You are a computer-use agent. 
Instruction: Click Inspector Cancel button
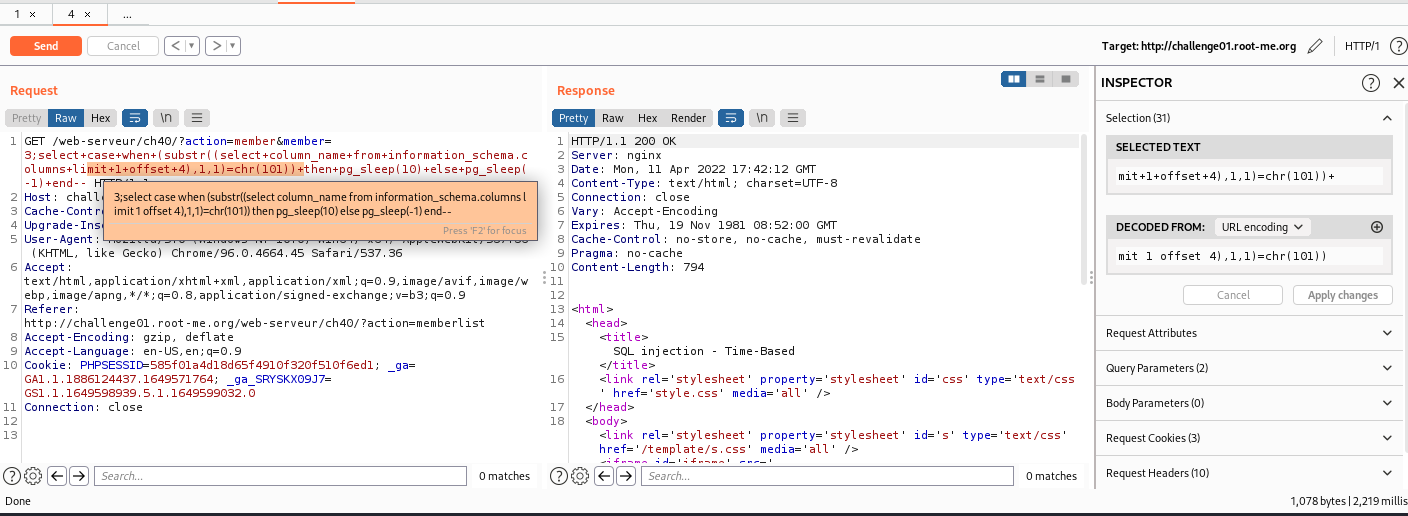tap(1233, 295)
